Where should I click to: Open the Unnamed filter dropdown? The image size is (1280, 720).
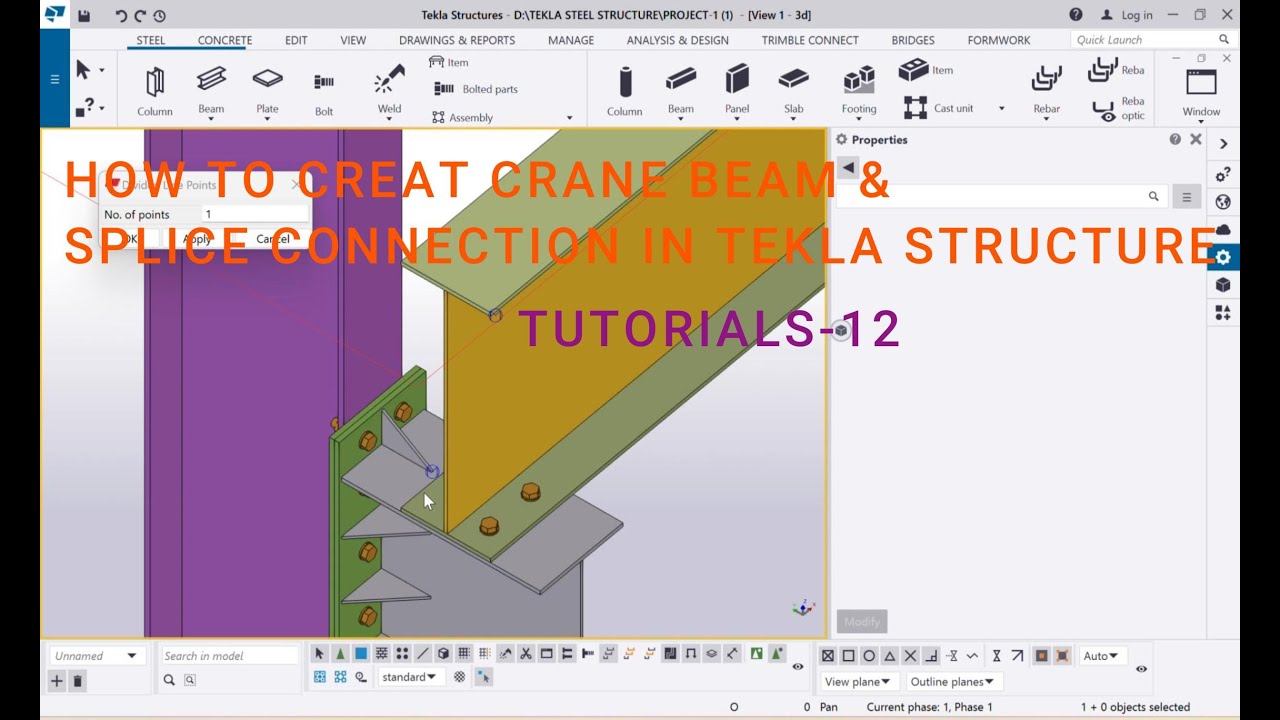[x=96, y=656]
